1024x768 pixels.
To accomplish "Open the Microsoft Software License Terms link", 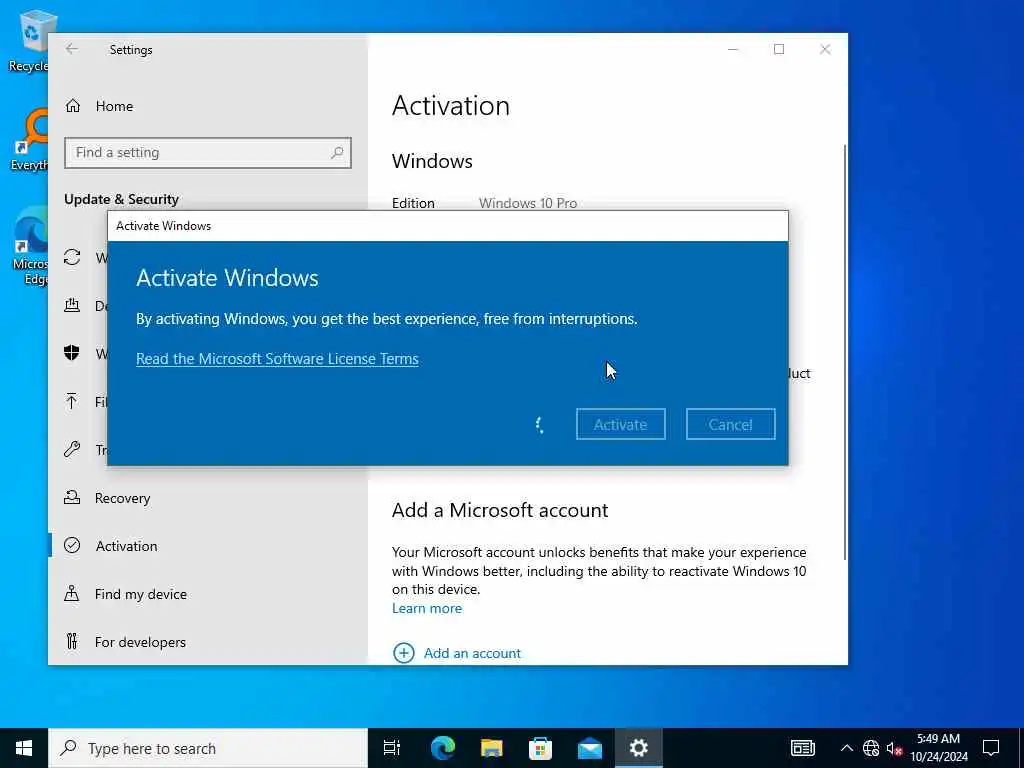I will tap(277, 359).
